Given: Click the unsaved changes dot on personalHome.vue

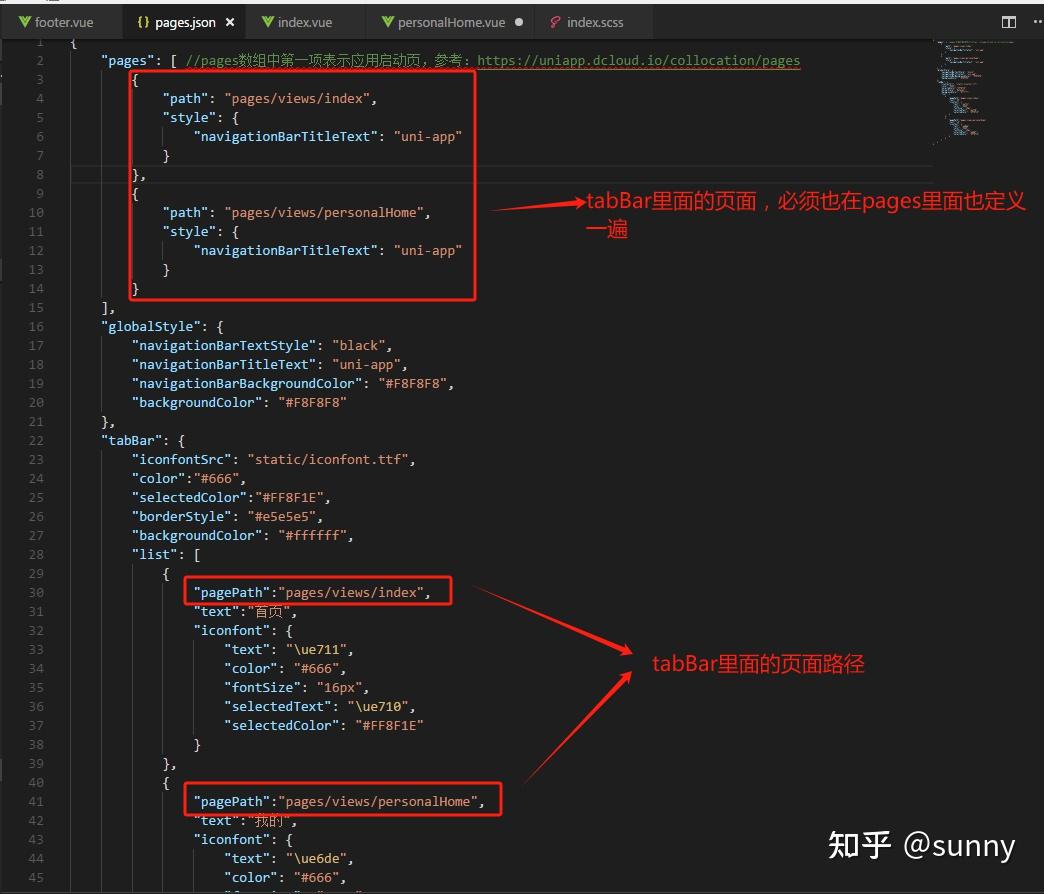Looking at the screenshot, I should [x=518, y=21].
